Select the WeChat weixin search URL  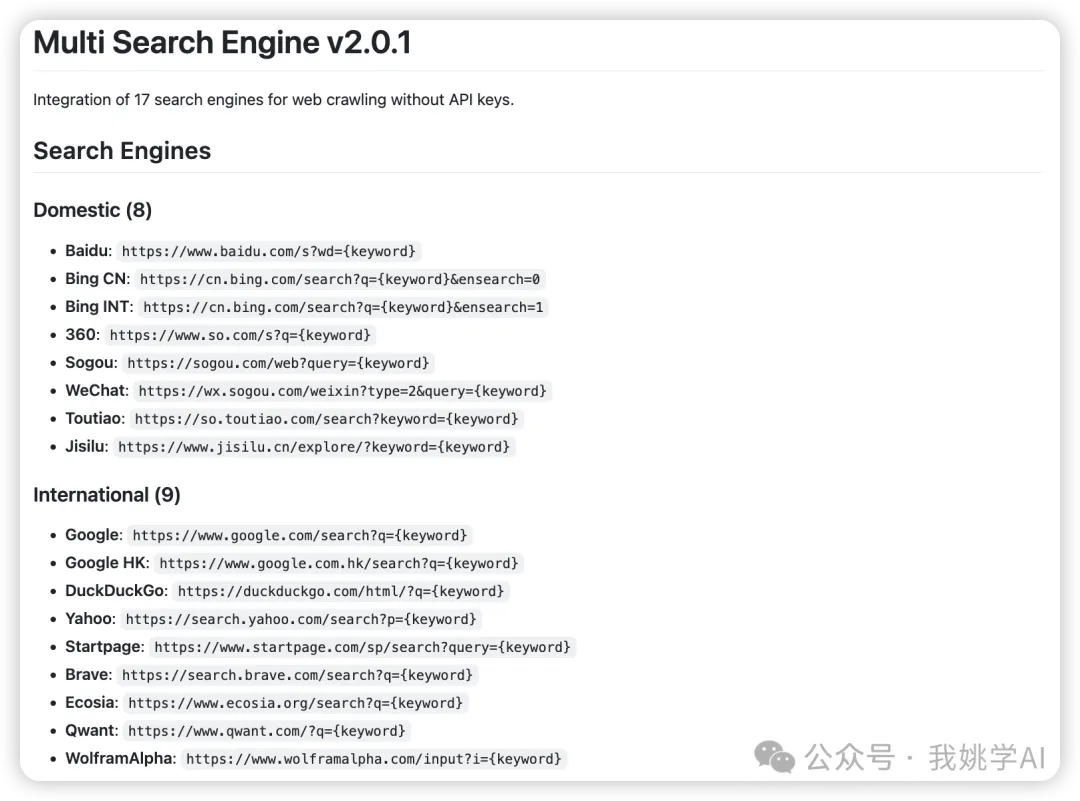[342, 391]
